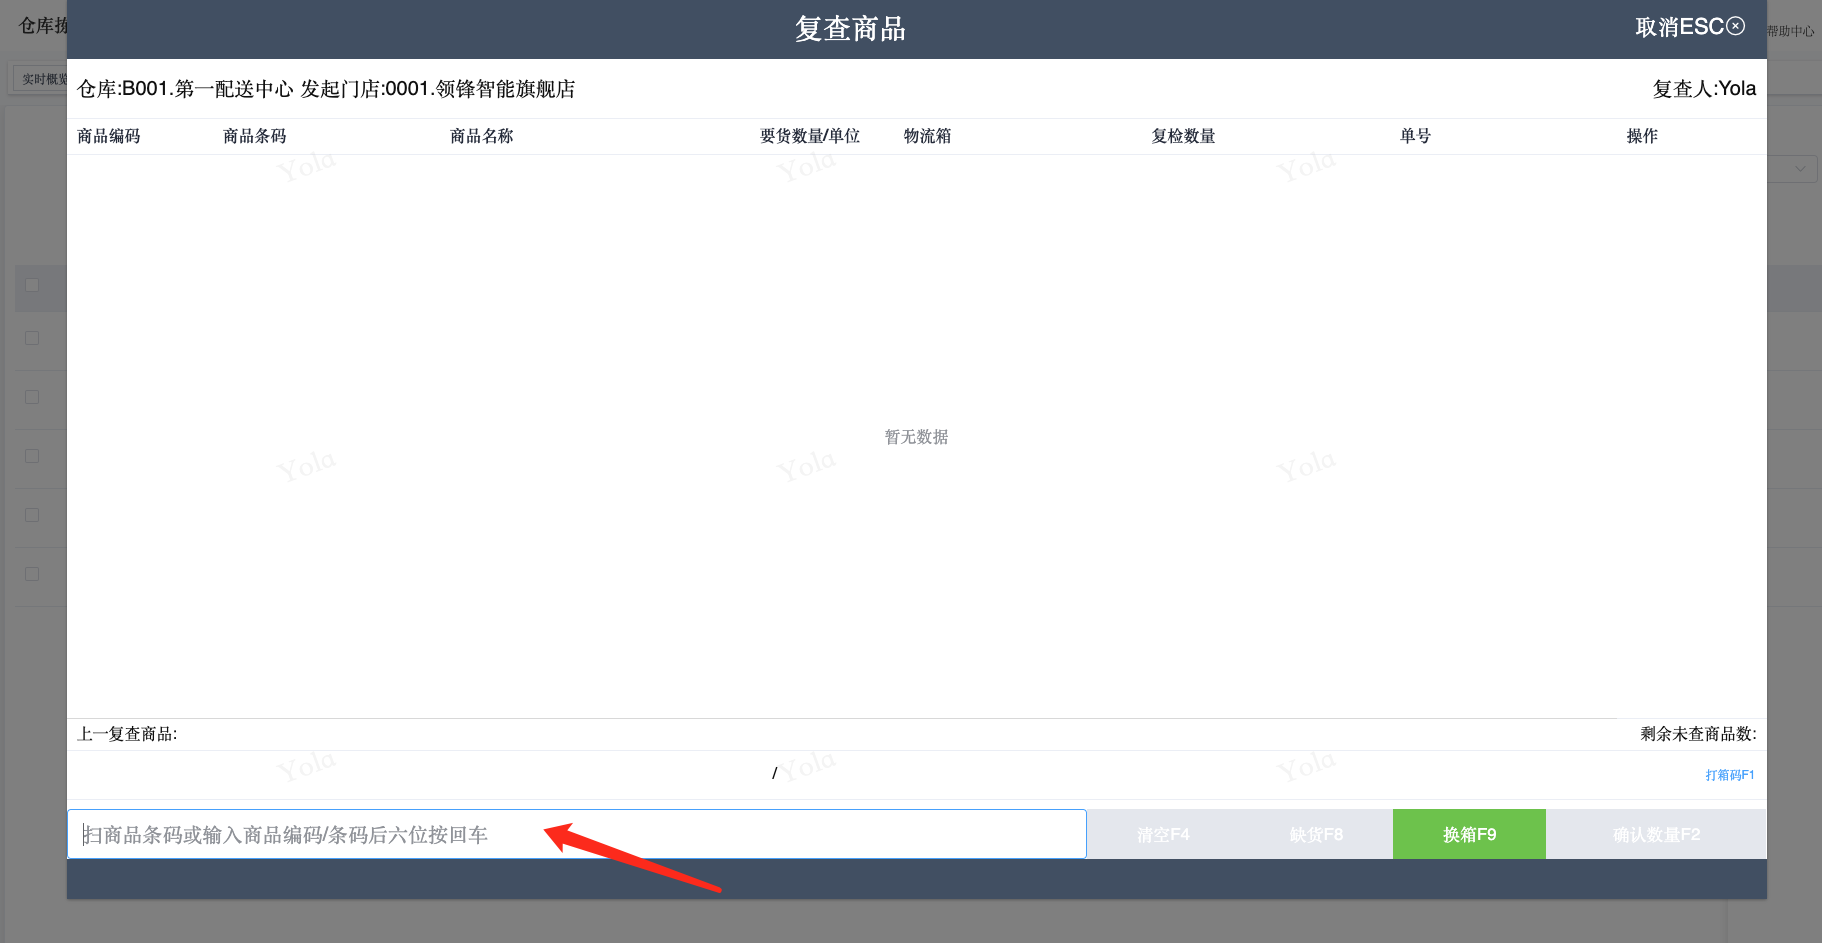1822x943 pixels.
Task: Click the 上一复查商品 label
Action: point(127,734)
